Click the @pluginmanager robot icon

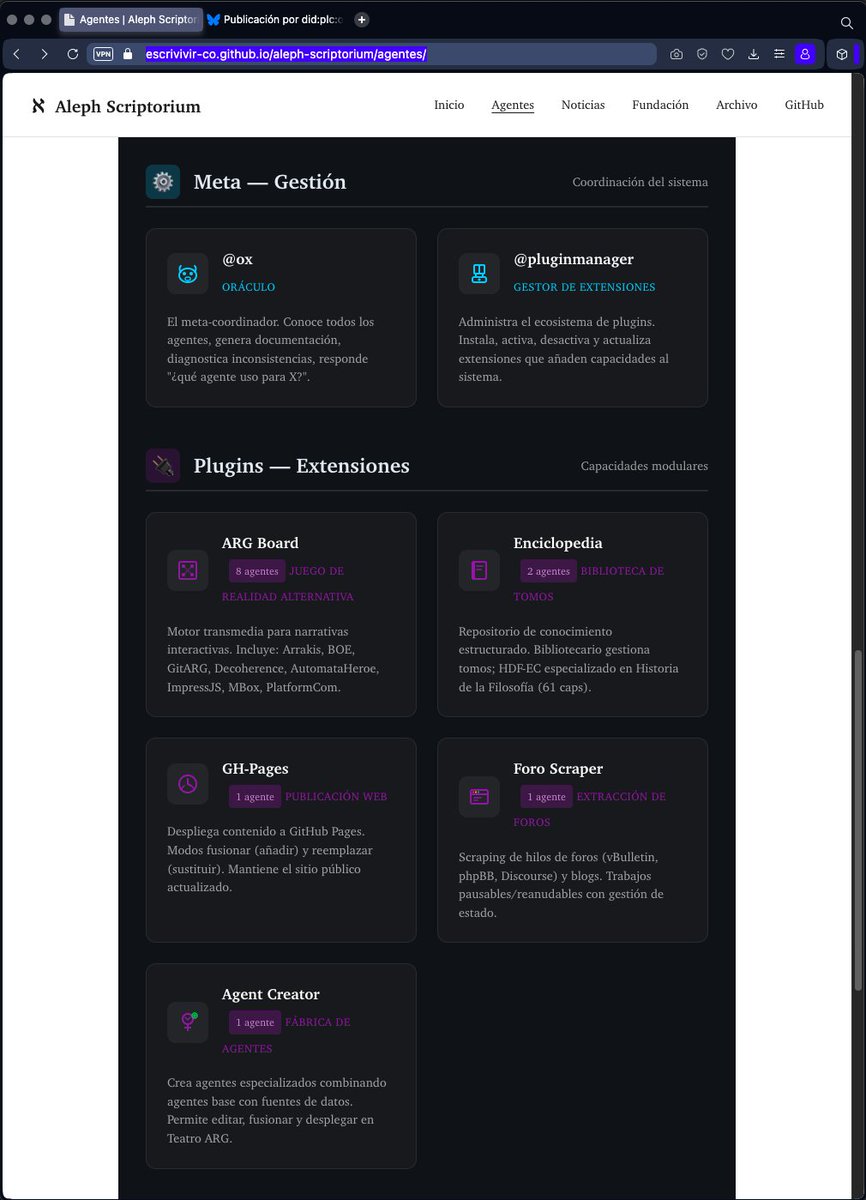tap(479, 273)
